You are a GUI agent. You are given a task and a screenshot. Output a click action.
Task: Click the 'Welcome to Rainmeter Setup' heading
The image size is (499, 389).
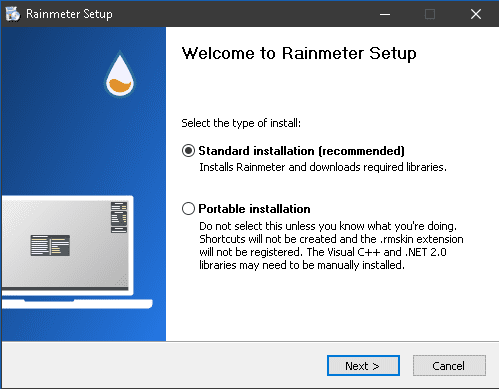299,53
